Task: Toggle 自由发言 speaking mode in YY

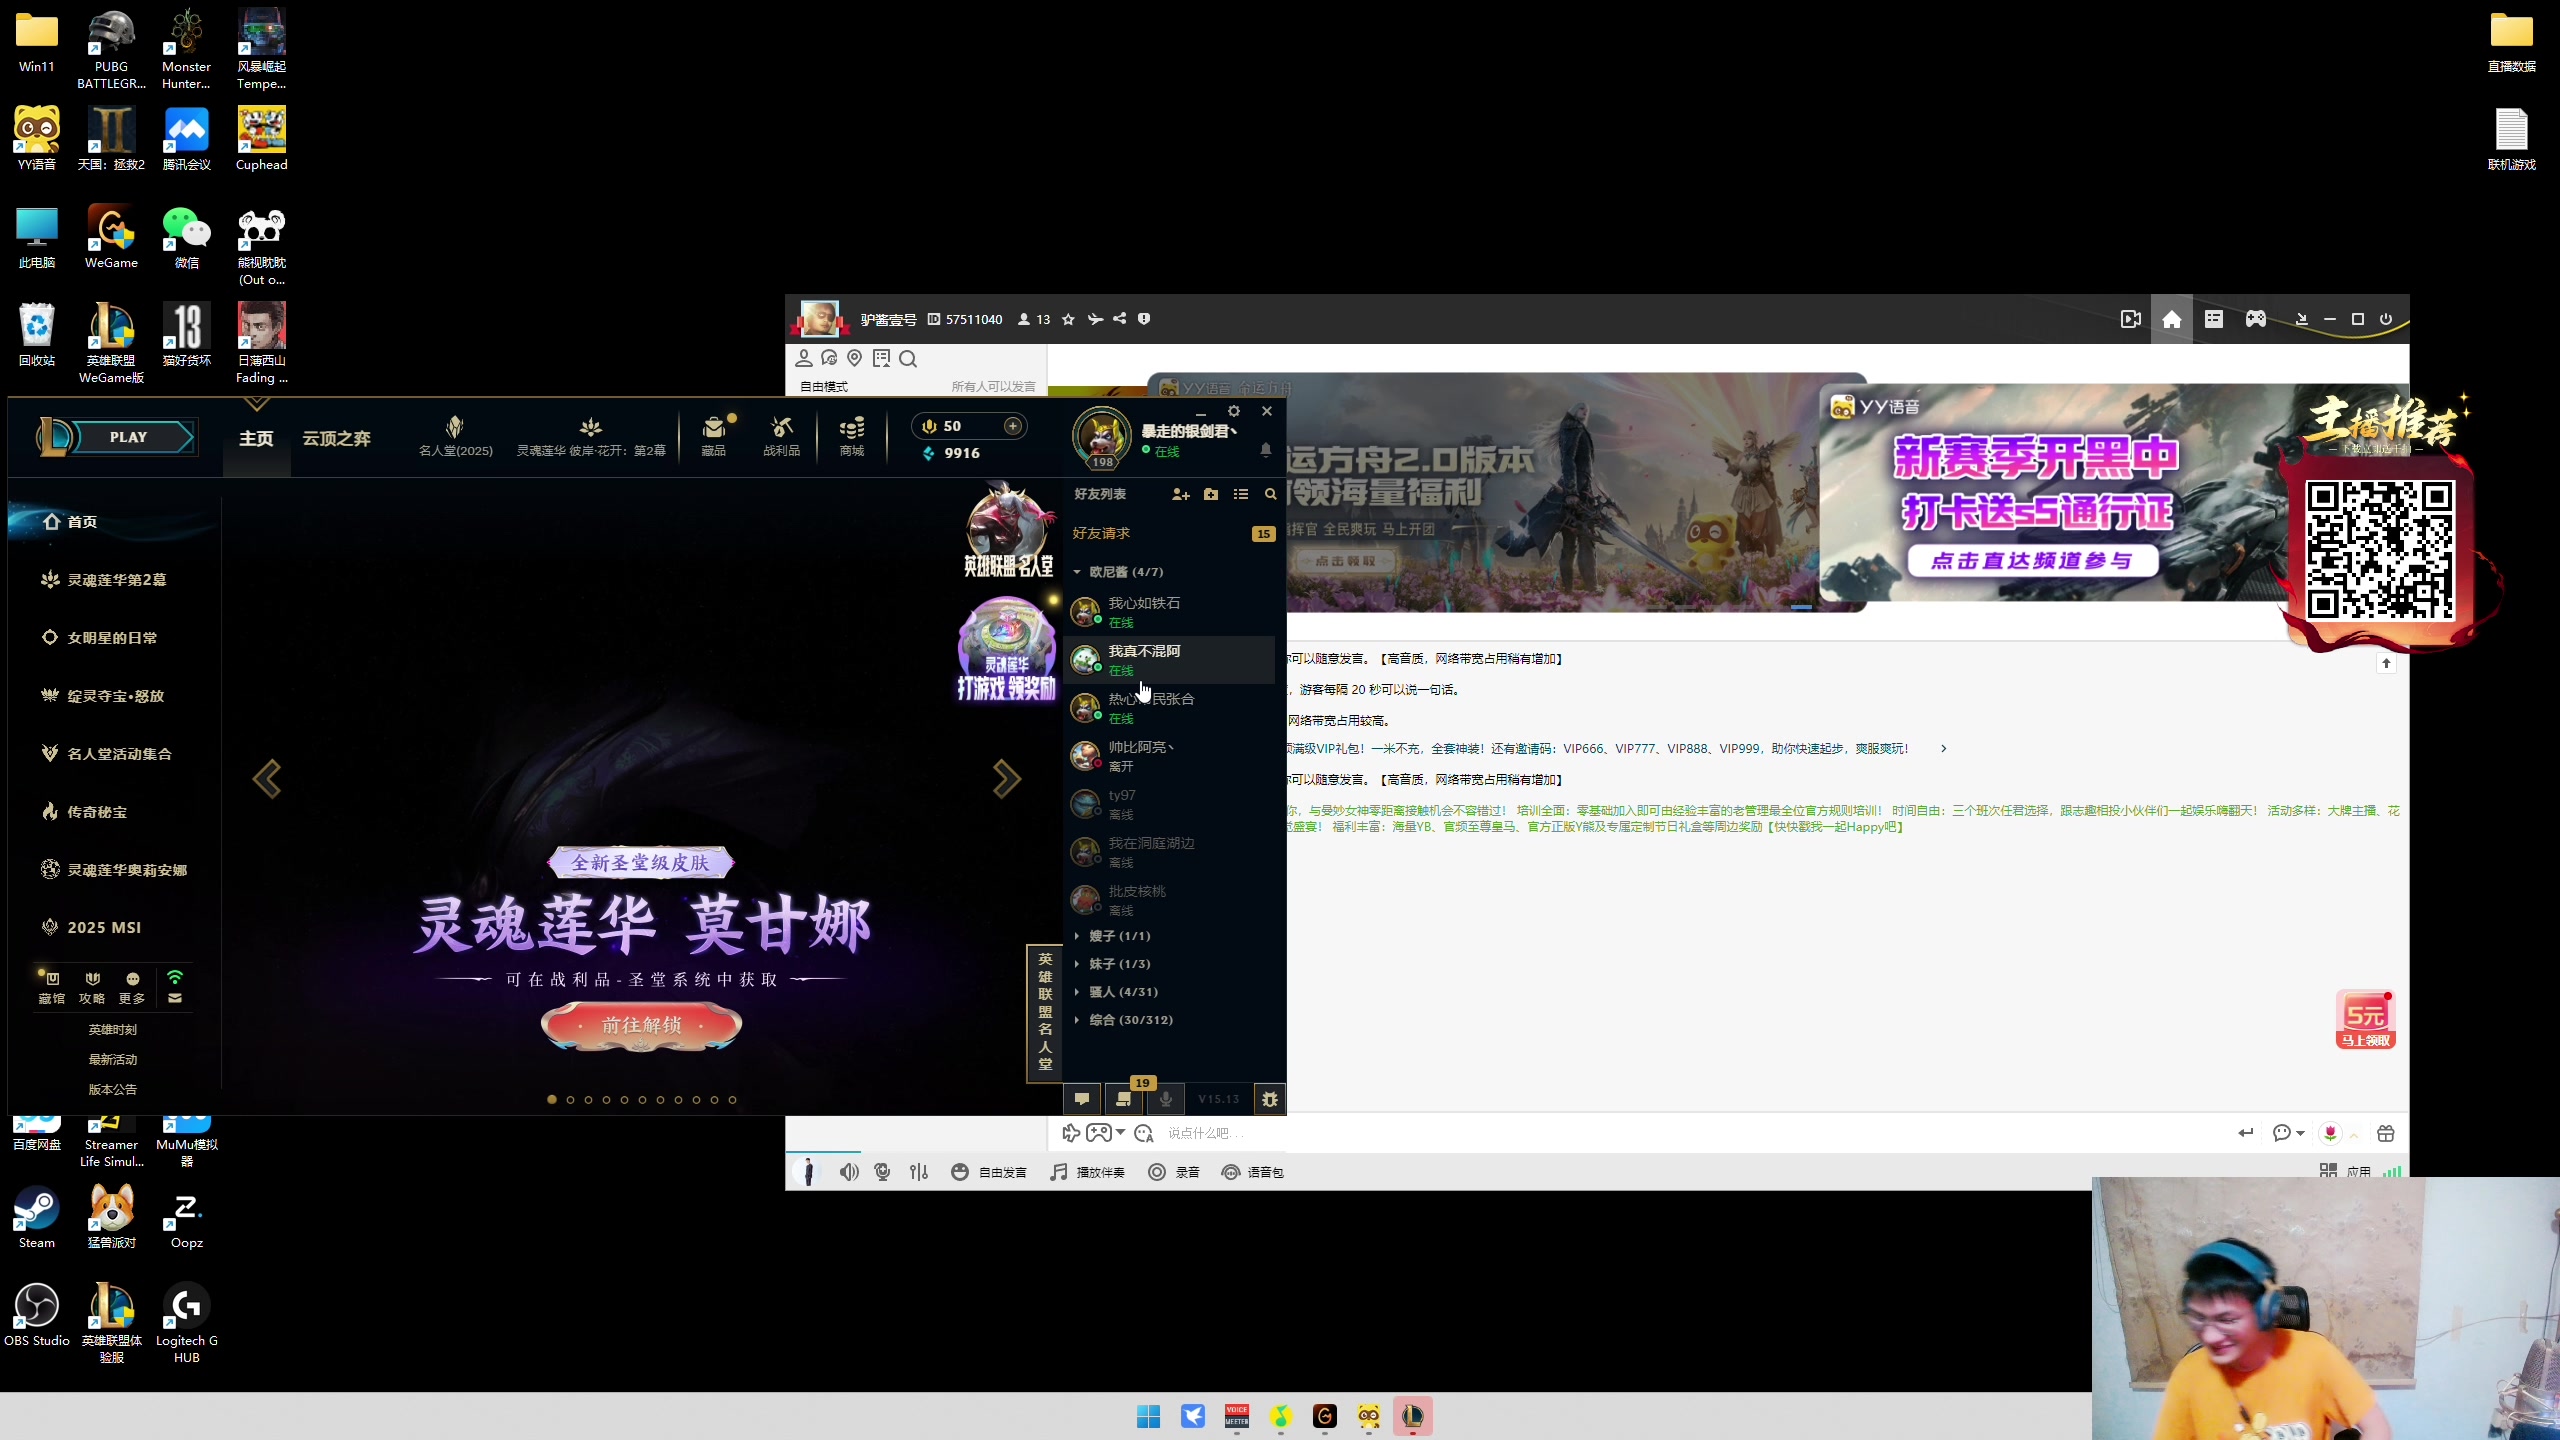Action: click(990, 1172)
